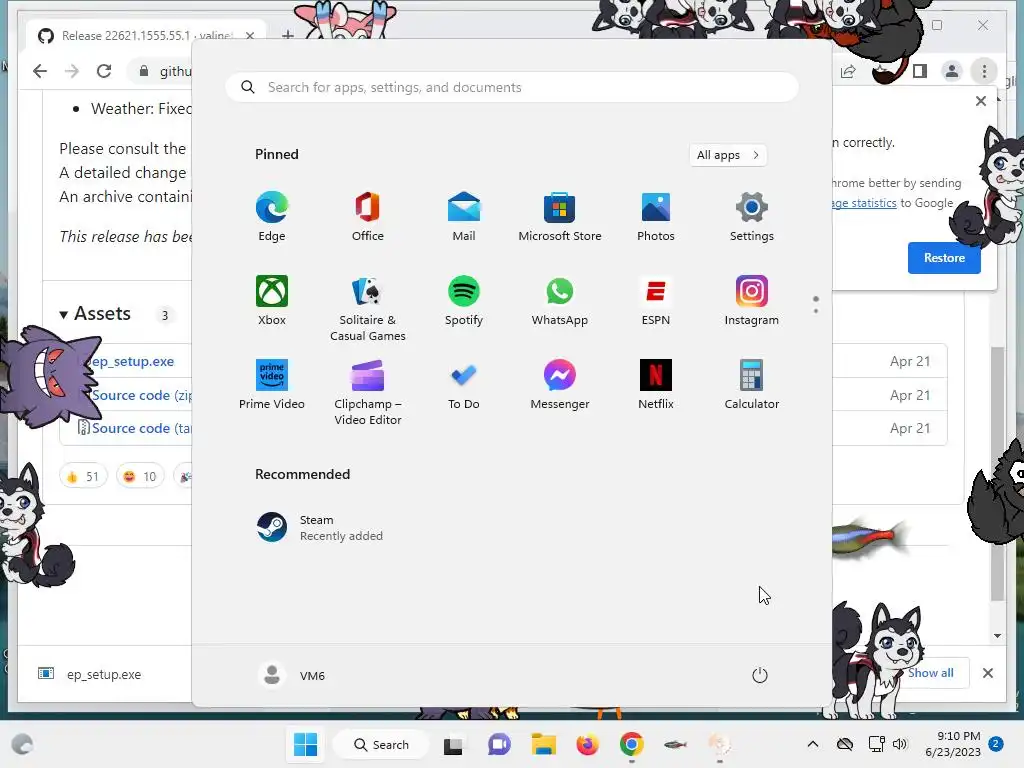Launch the To Do app
This screenshot has height=768, width=1024.
click(464, 385)
